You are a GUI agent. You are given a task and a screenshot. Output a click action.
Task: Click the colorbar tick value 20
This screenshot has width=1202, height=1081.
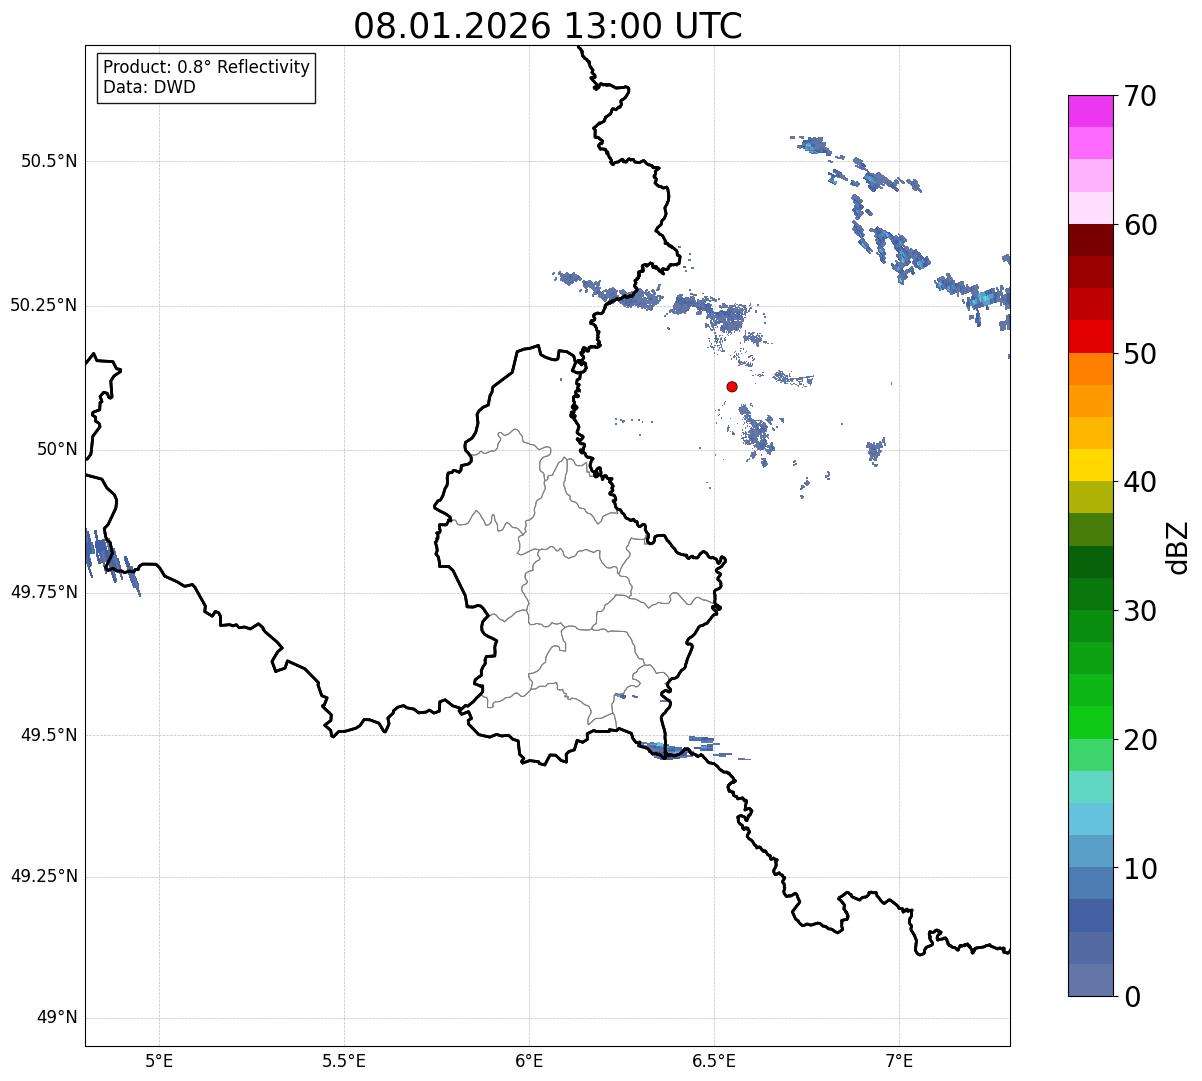1141,740
